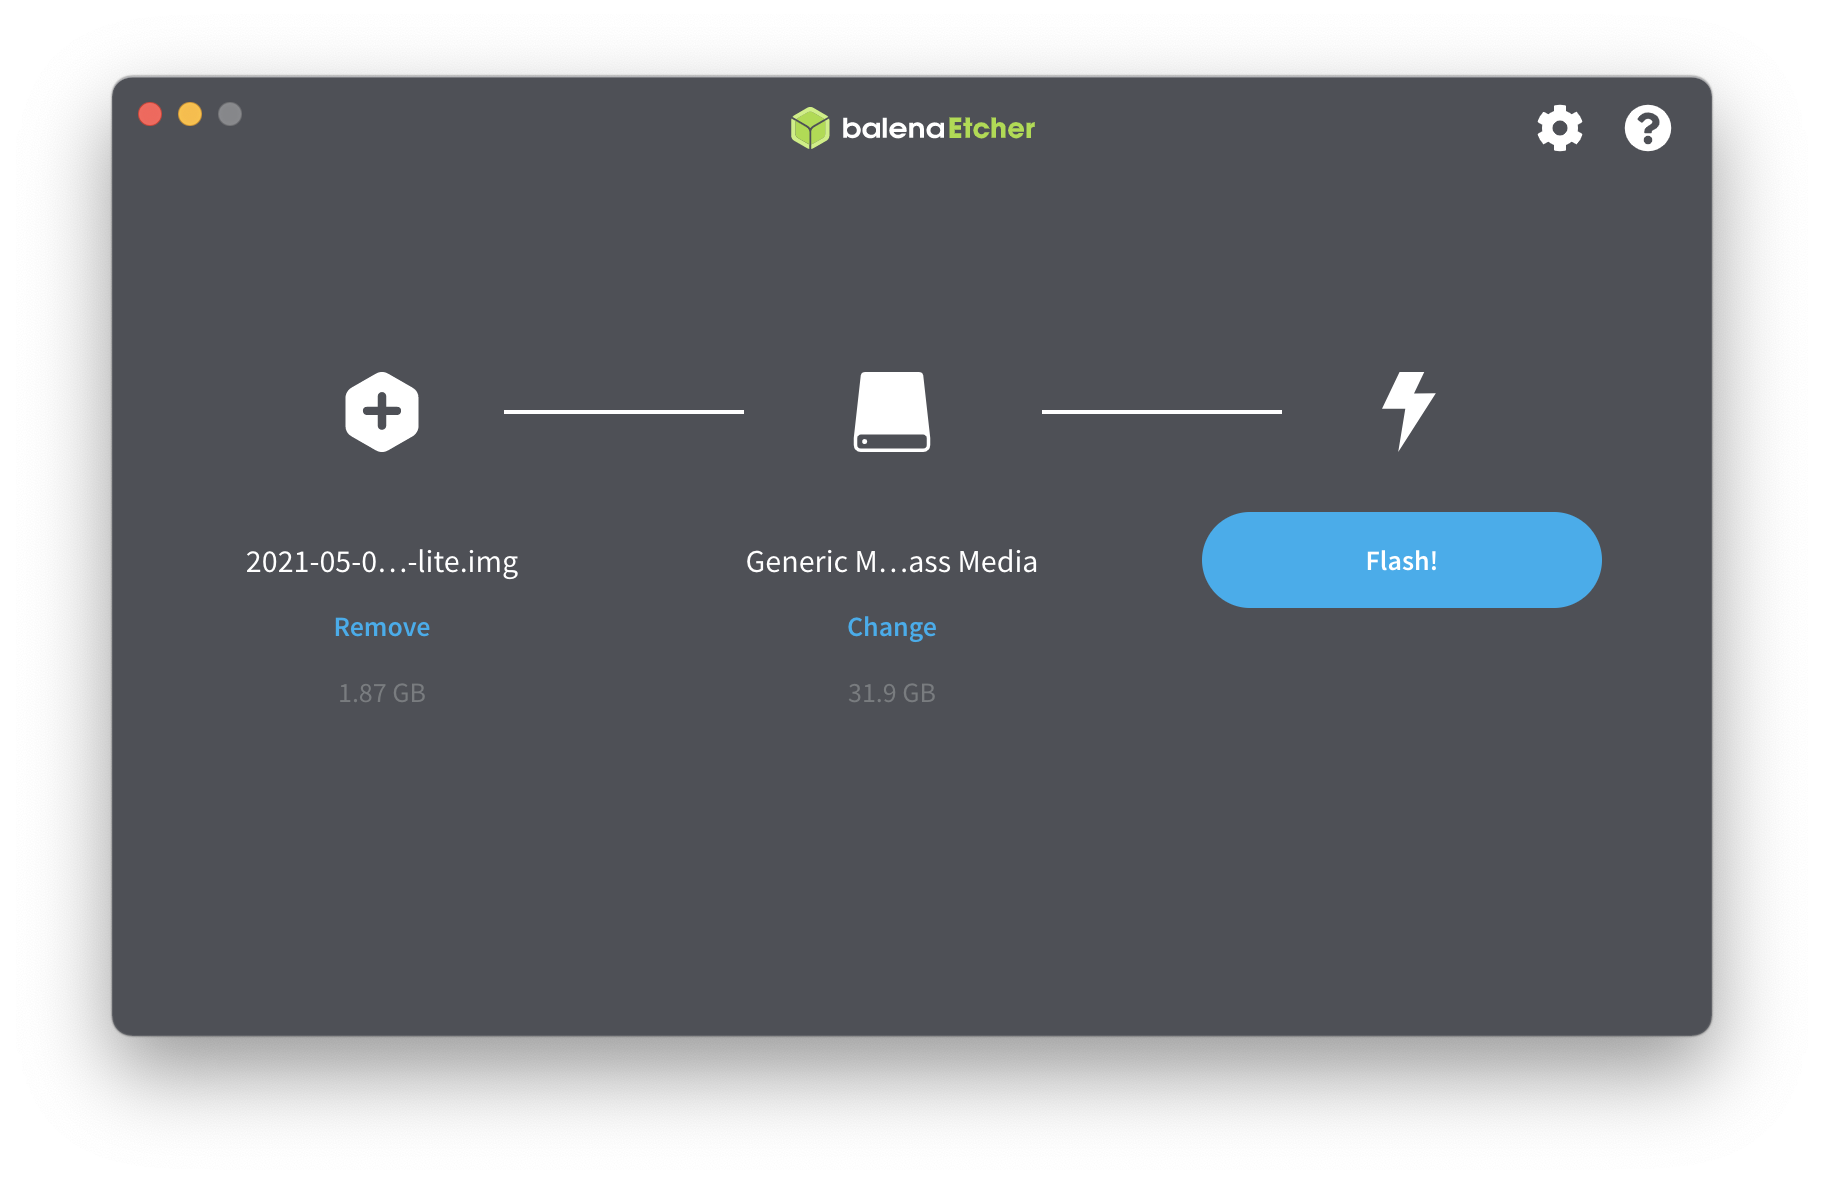The image size is (1824, 1184).
Task: Click the balenaEtcher logo
Action: point(912,128)
